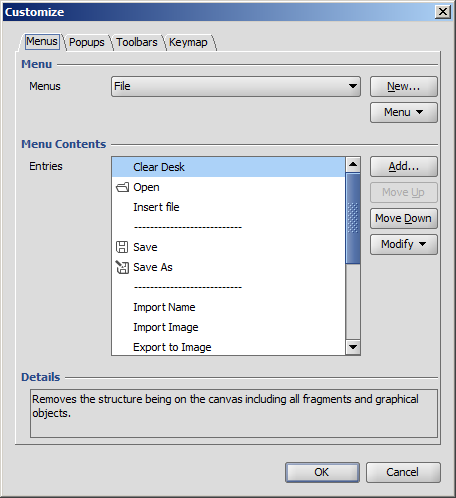Viewport: 456px width, 498px height.
Task: Select the Clear Desk entry
Action: [229, 167]
